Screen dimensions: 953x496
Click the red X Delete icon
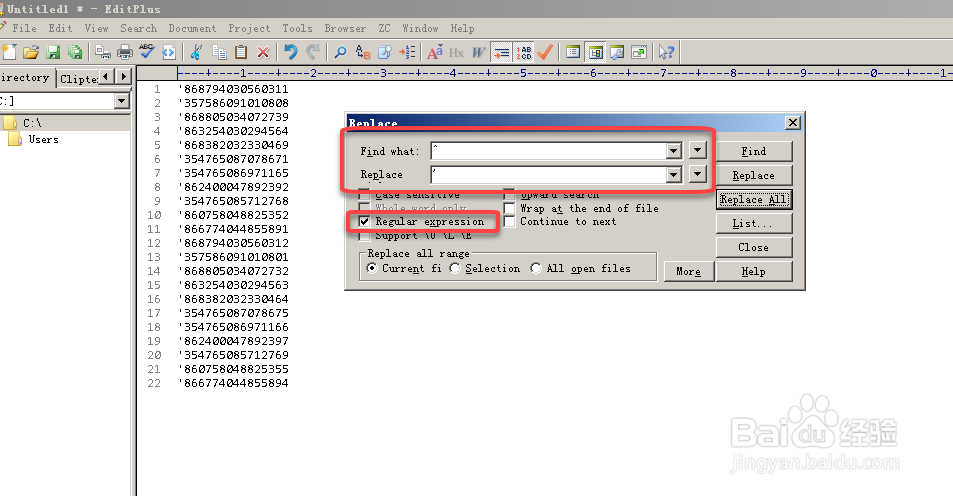tap(263, 52)
